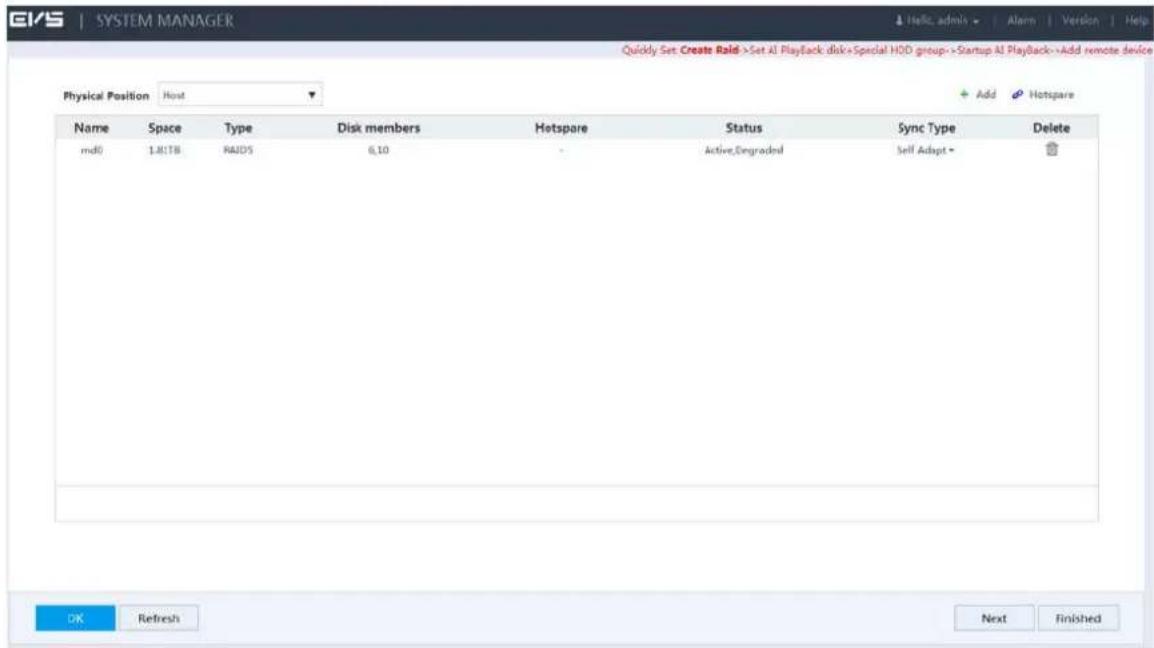Open the Self Adapt sync type dropdown

click(x=925, y=150)
